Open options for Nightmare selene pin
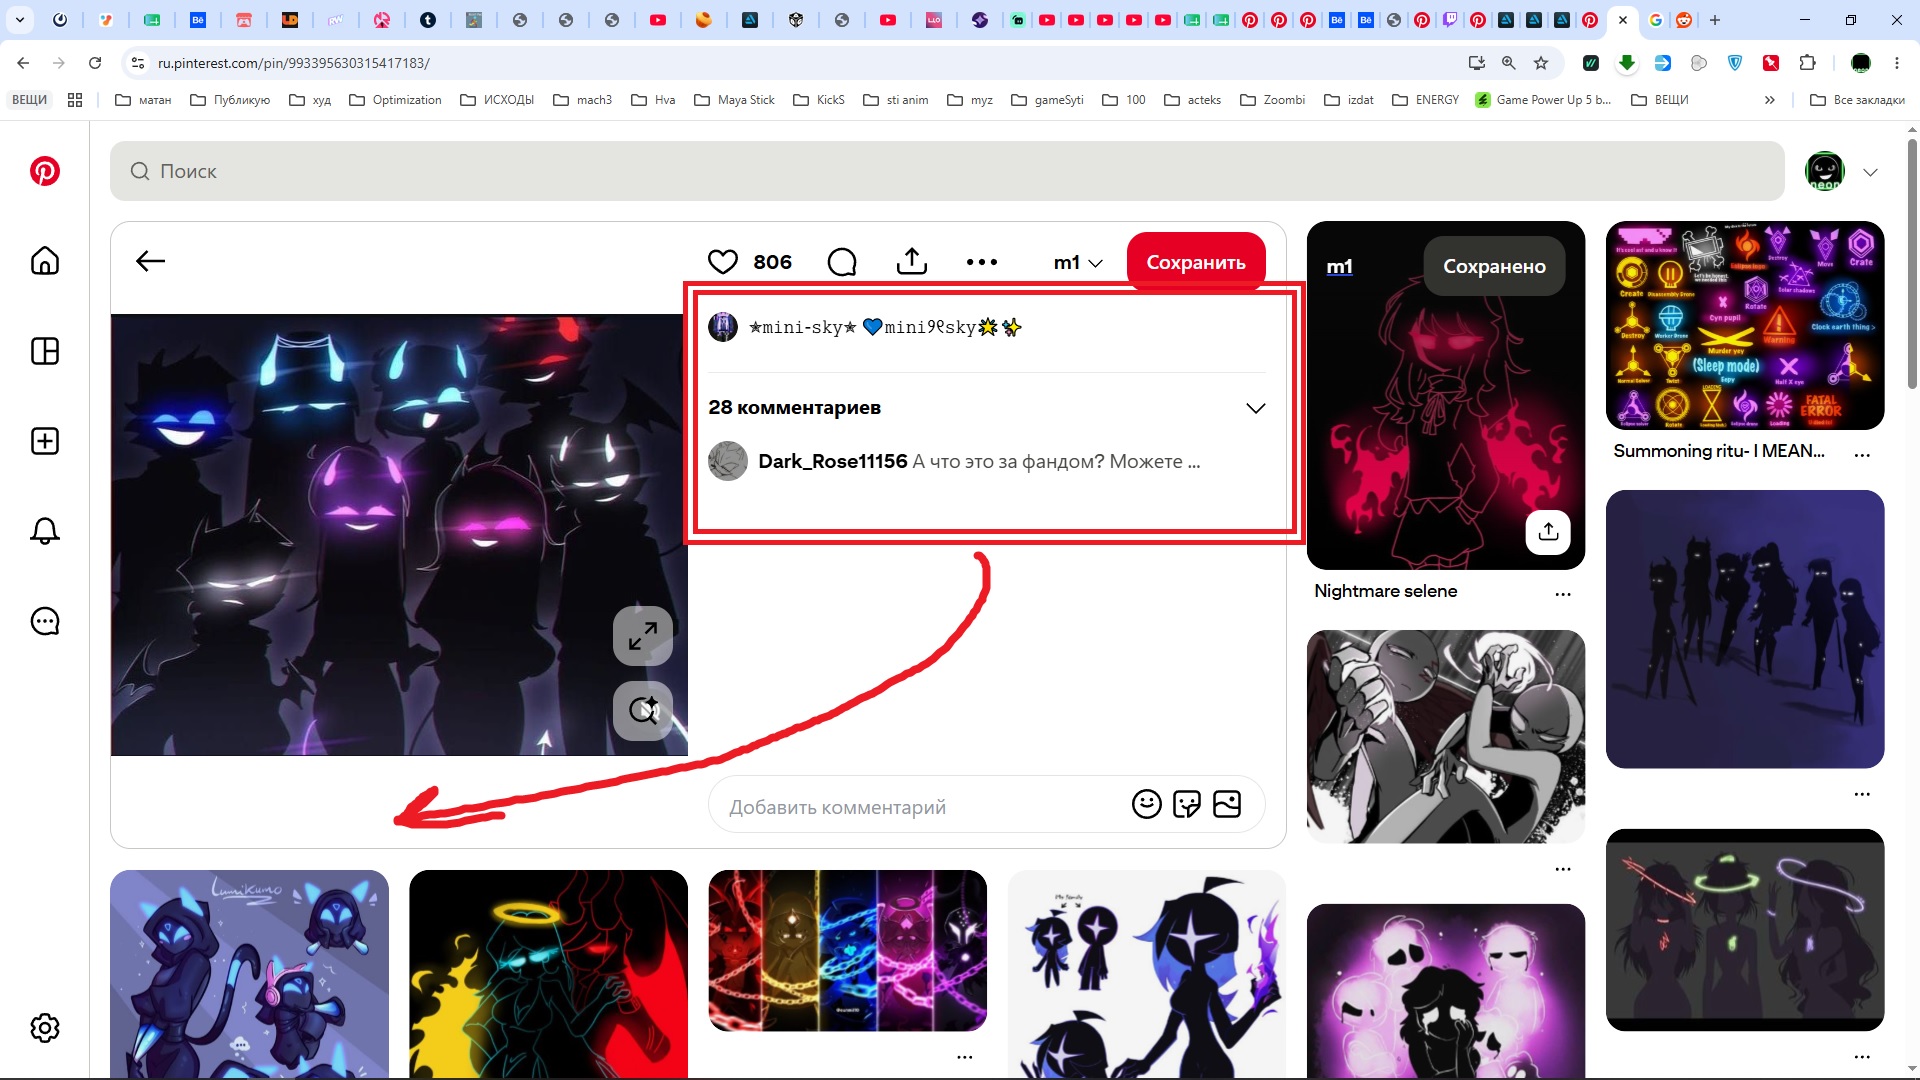The width and height of the screenshot is (1920, 1080). click(1563, 594)
